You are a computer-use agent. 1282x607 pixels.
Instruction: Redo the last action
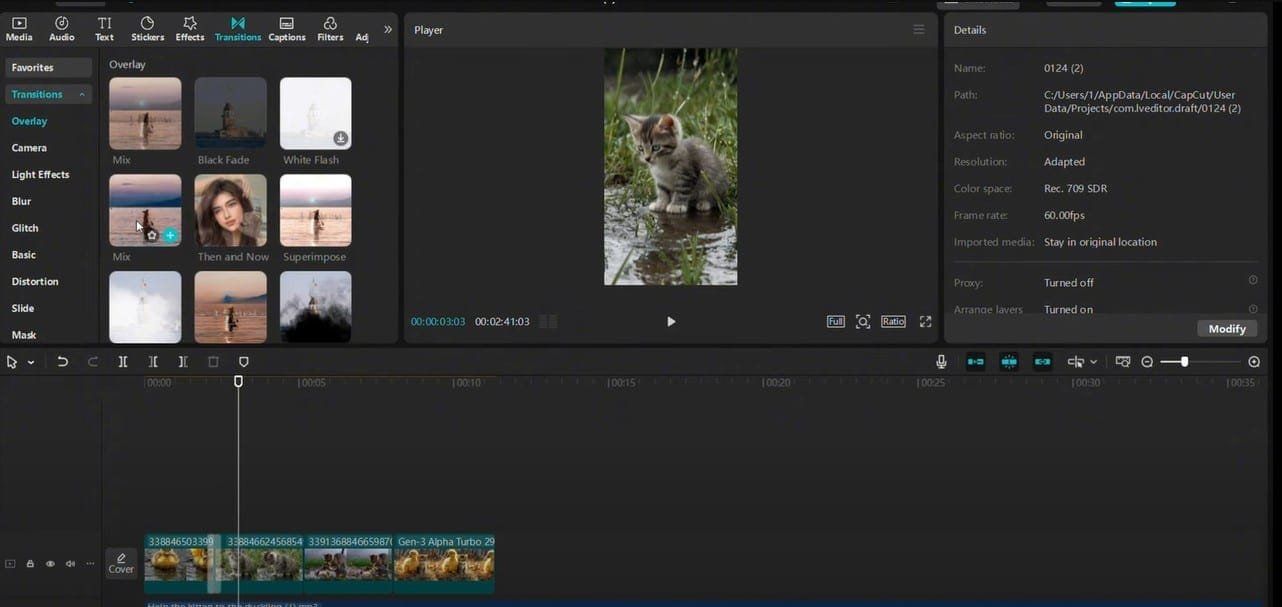point(93,362)
